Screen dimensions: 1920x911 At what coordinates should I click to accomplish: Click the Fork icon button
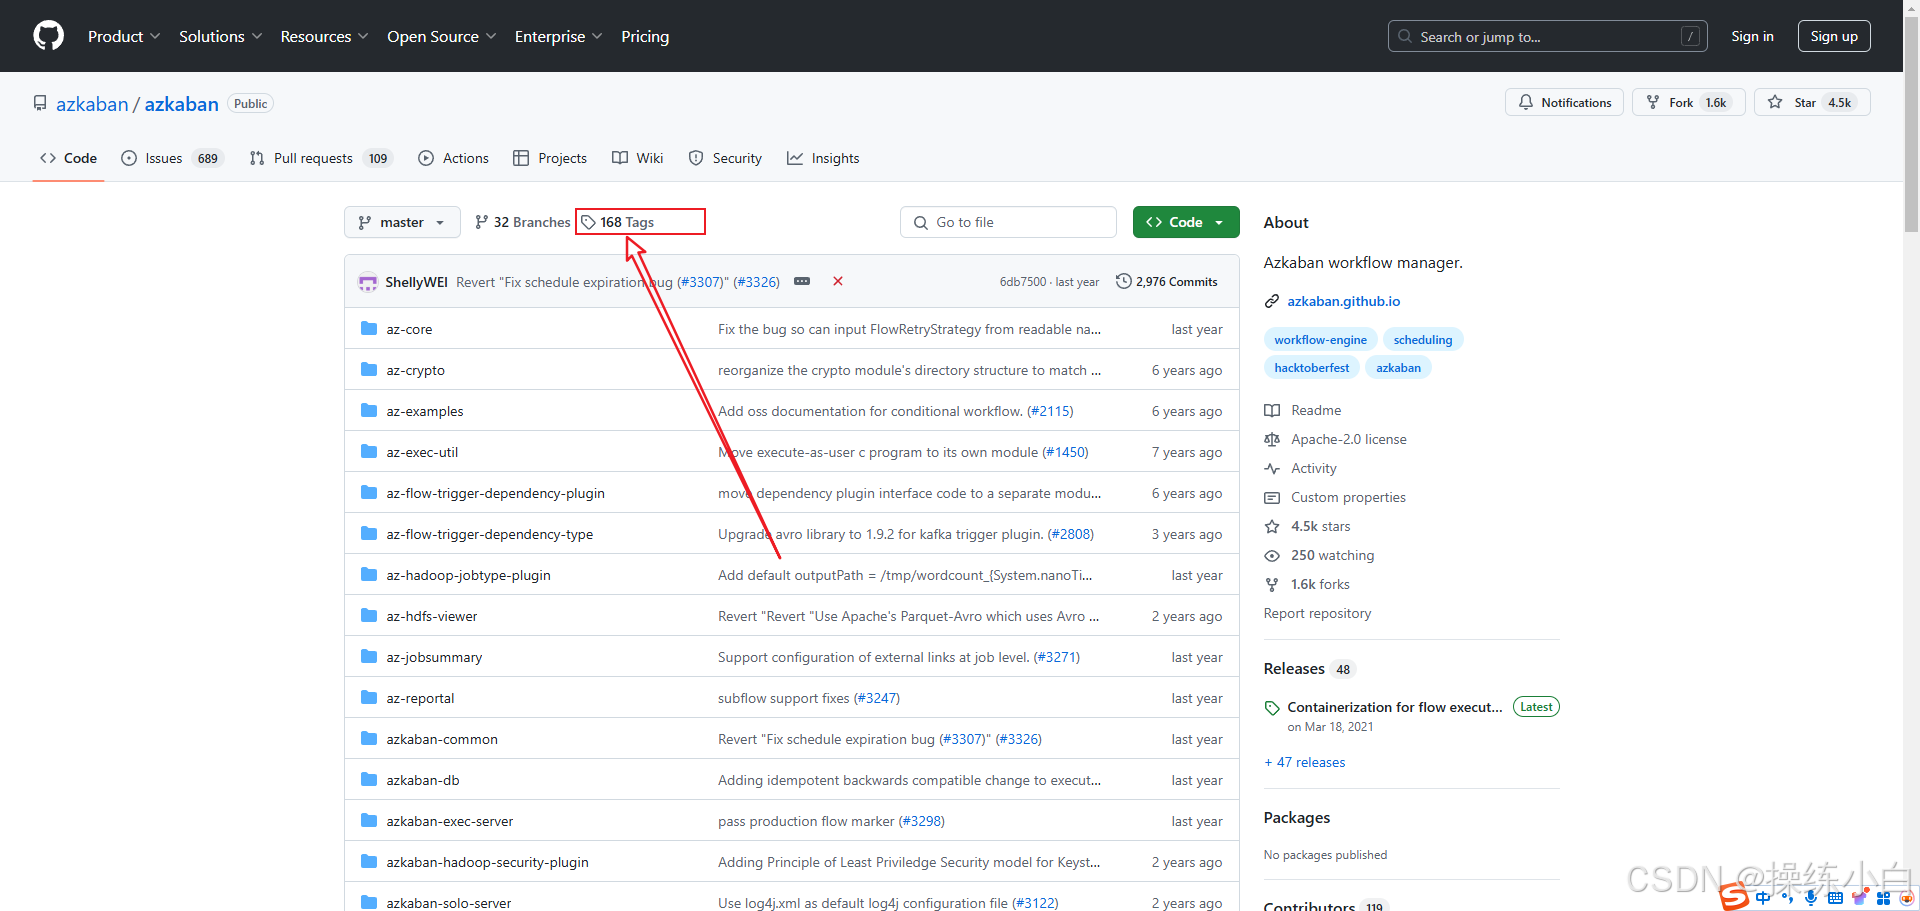[x=1653, y=102]
